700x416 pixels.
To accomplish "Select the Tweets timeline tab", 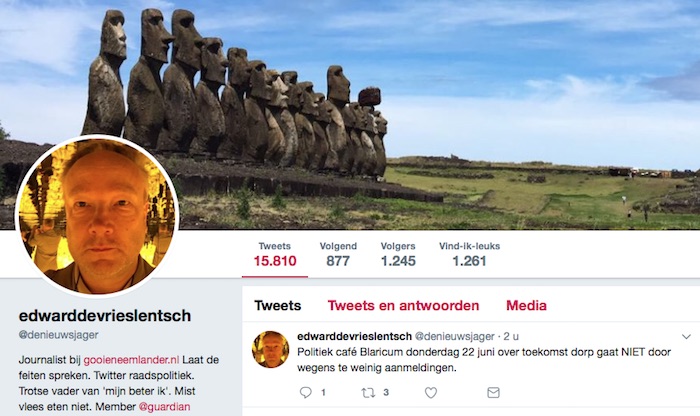I will 278,305.
